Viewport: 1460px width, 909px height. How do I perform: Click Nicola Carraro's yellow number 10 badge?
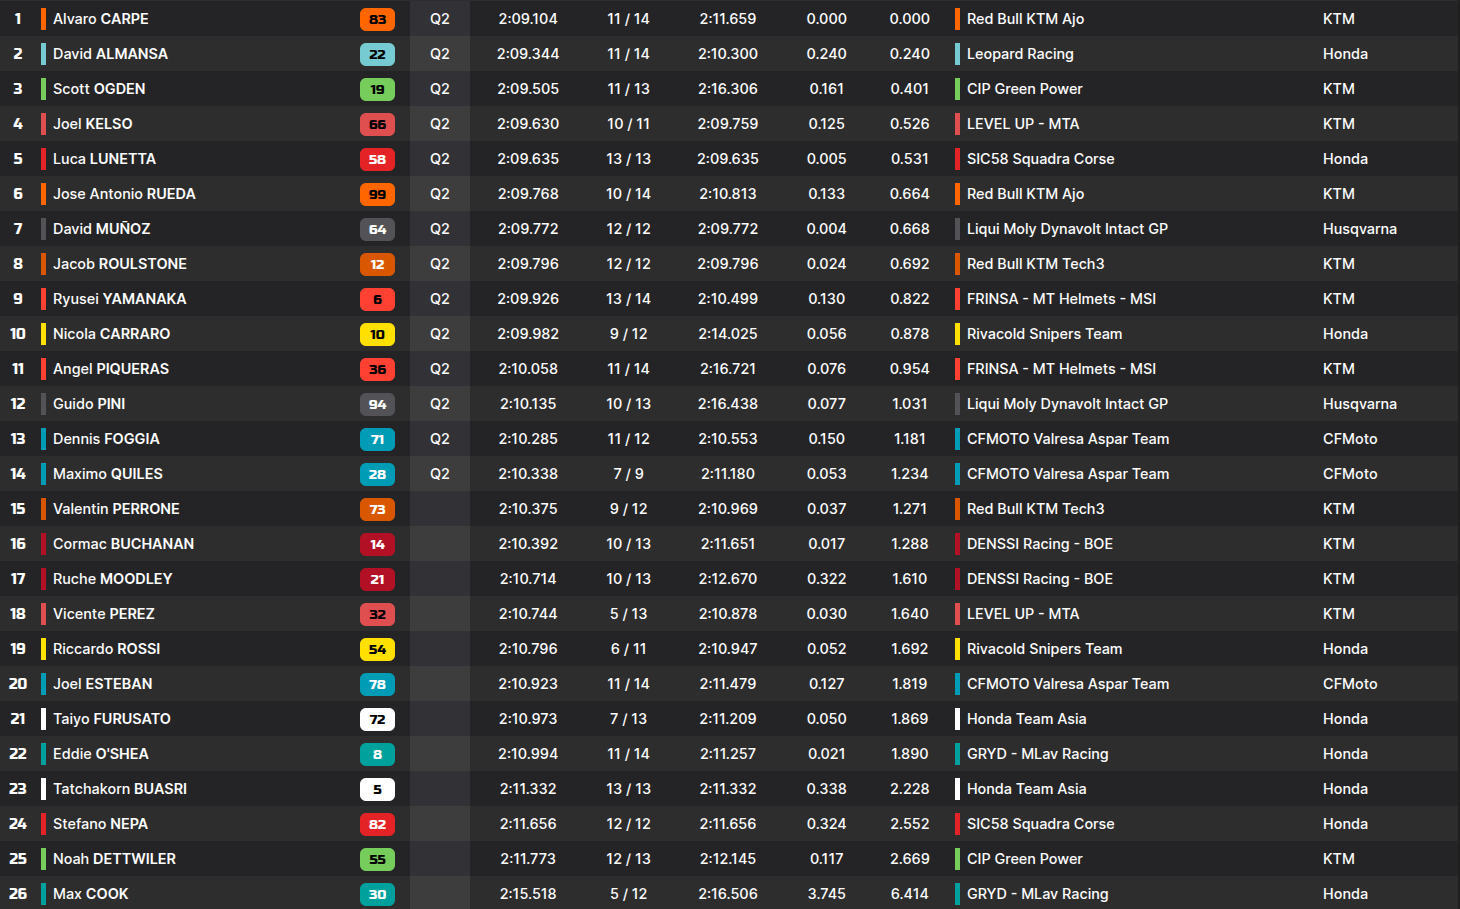377,334
